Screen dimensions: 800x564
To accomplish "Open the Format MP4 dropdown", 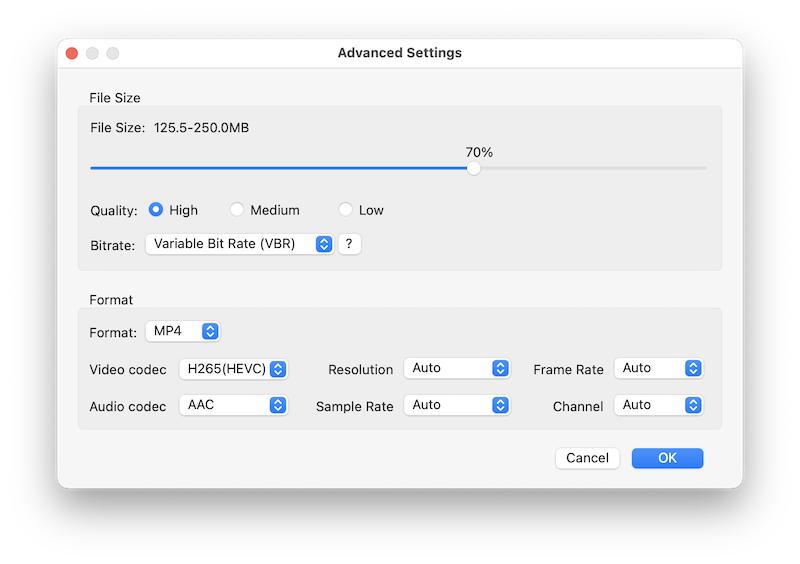I will click(x=183, y=331).
